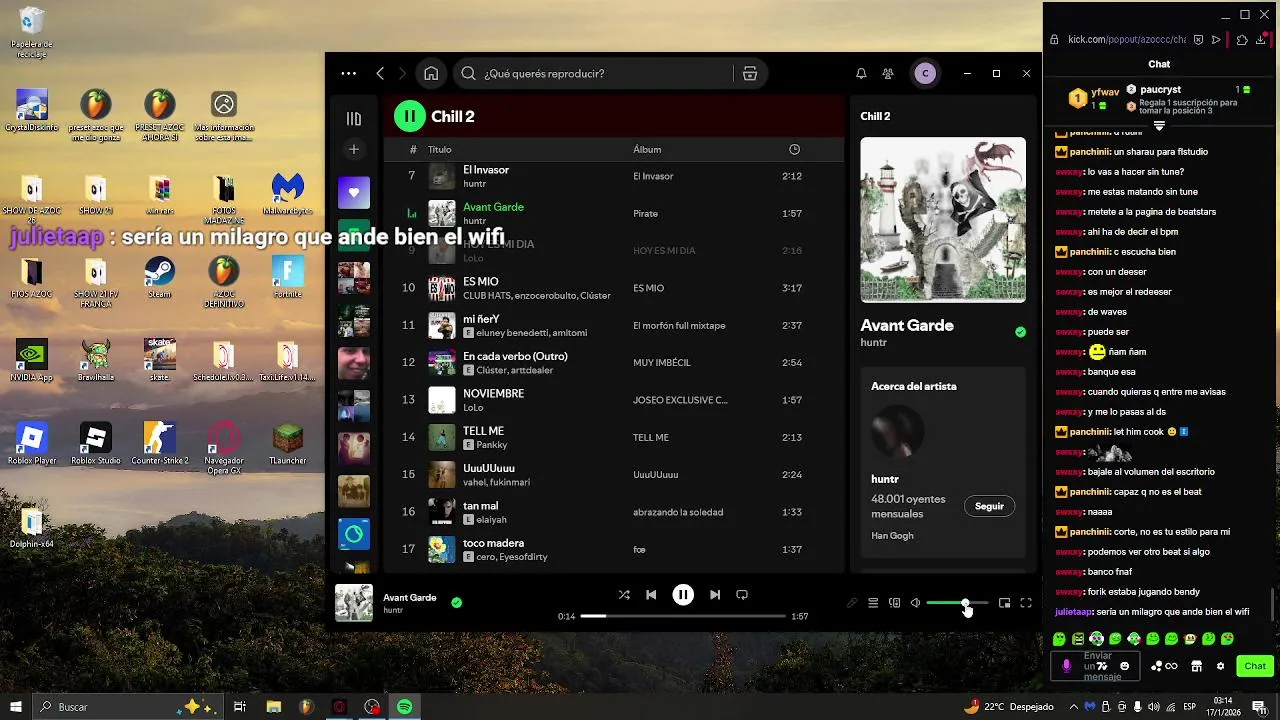The height and width of the screenshot is (720, 1280).
Task: Open connect to a device icon
Action: [x=895, y=603]
